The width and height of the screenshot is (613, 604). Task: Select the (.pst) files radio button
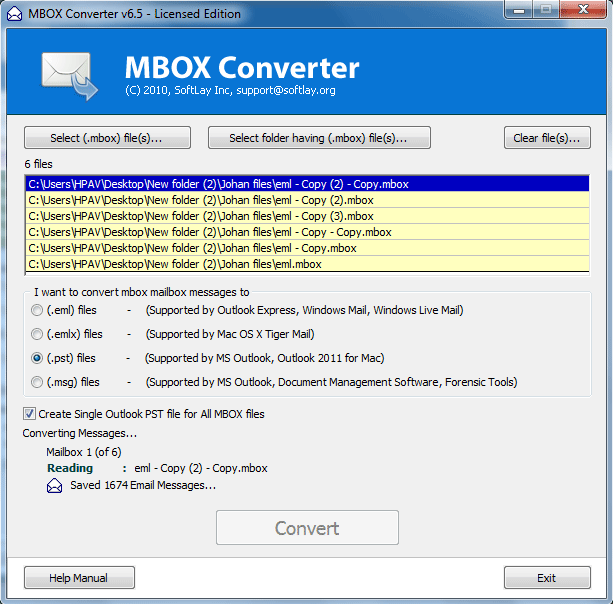[37, 358]
